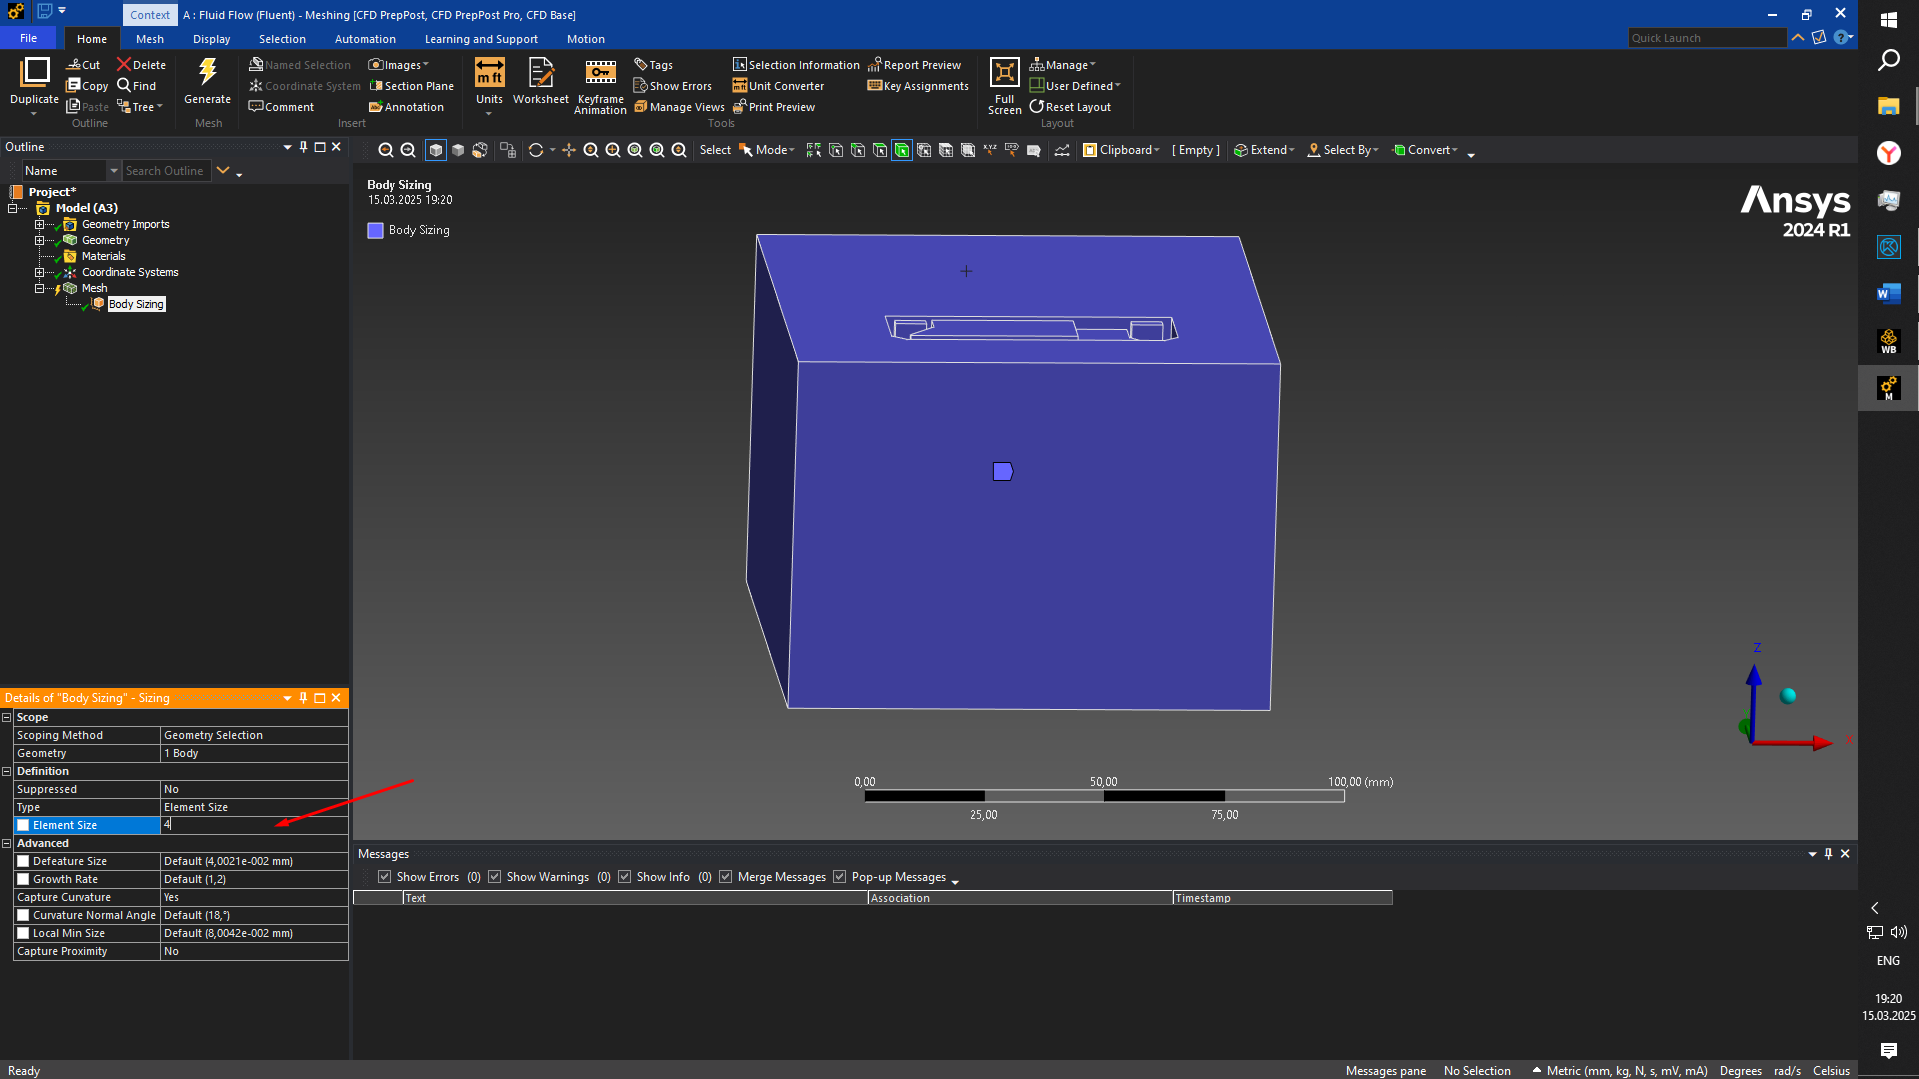Click Show Errors tool
Screen dimensions: 1919x1079
click(x=673, y=86)
